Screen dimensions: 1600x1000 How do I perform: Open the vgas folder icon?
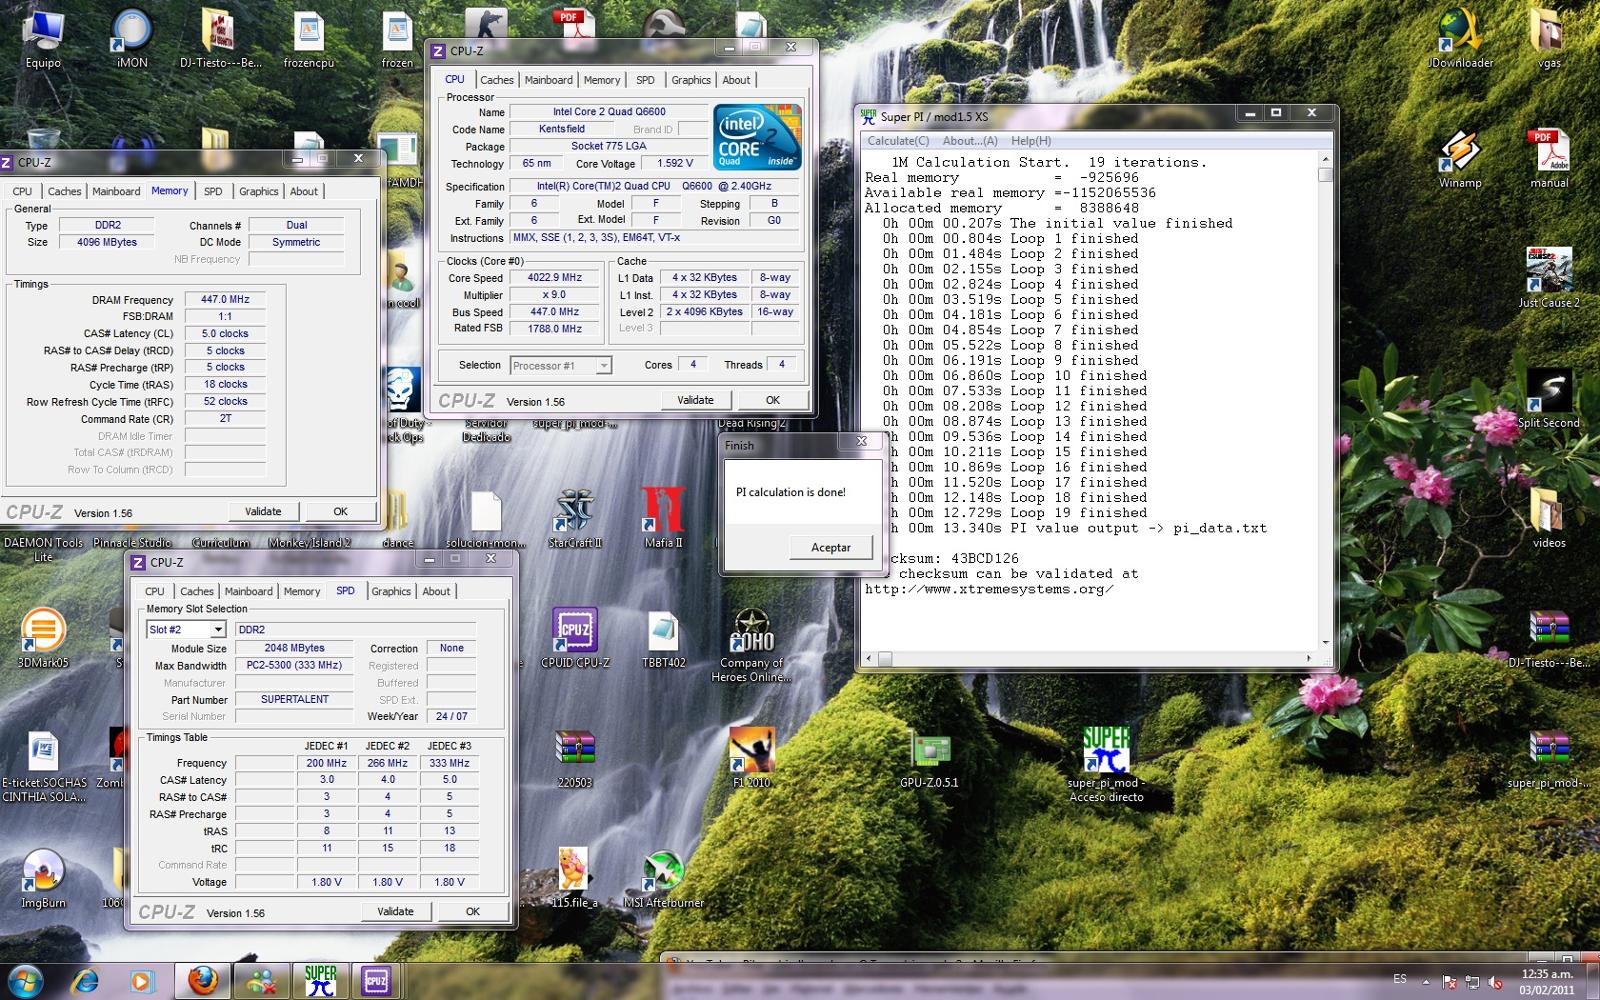[1549, 38]
